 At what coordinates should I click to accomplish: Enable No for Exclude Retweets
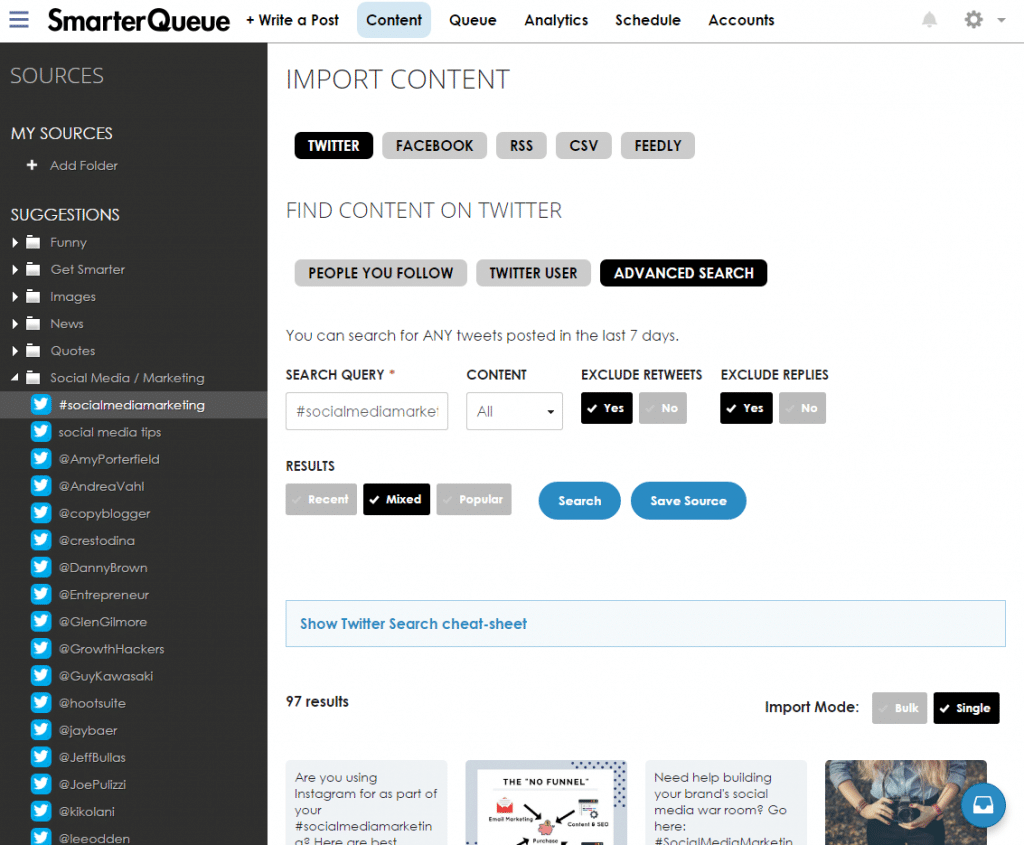(662, 408)
